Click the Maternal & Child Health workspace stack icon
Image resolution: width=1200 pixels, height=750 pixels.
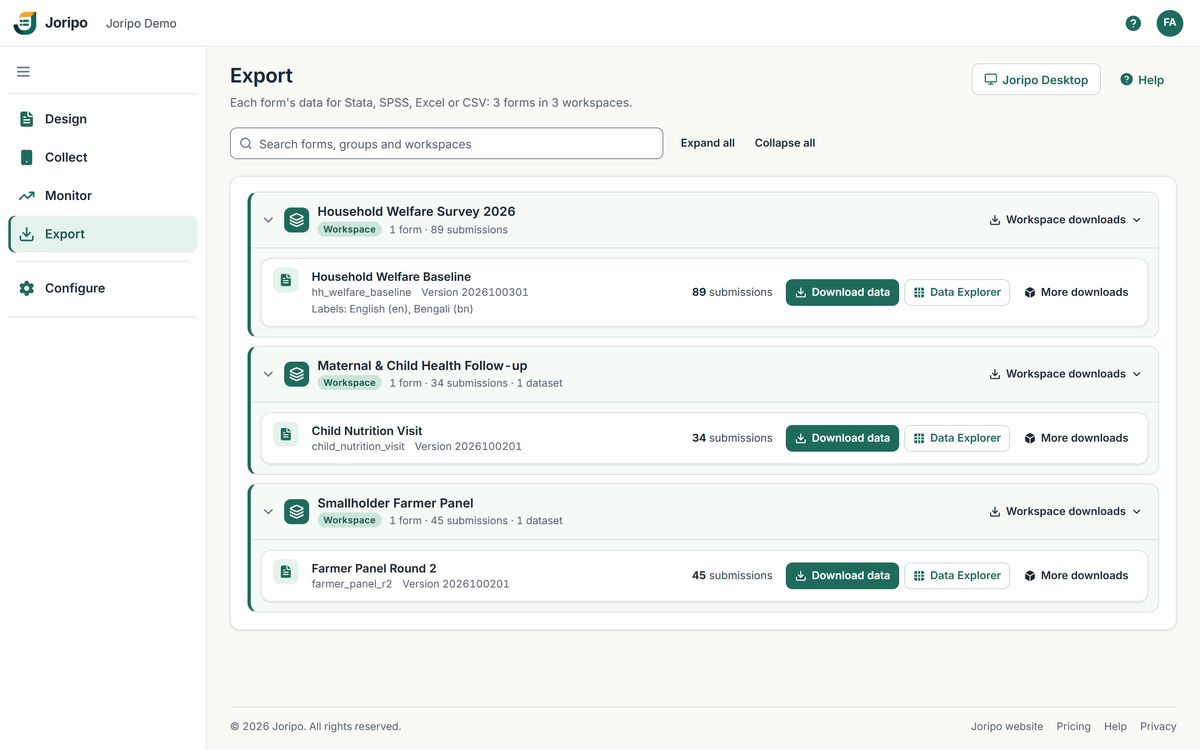[297, 374]
